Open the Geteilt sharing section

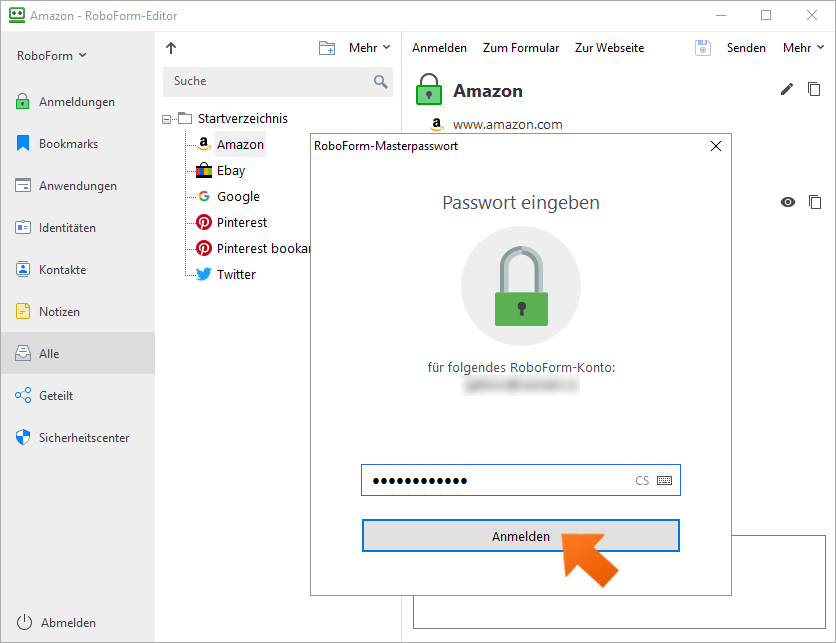tap(78, 395)
